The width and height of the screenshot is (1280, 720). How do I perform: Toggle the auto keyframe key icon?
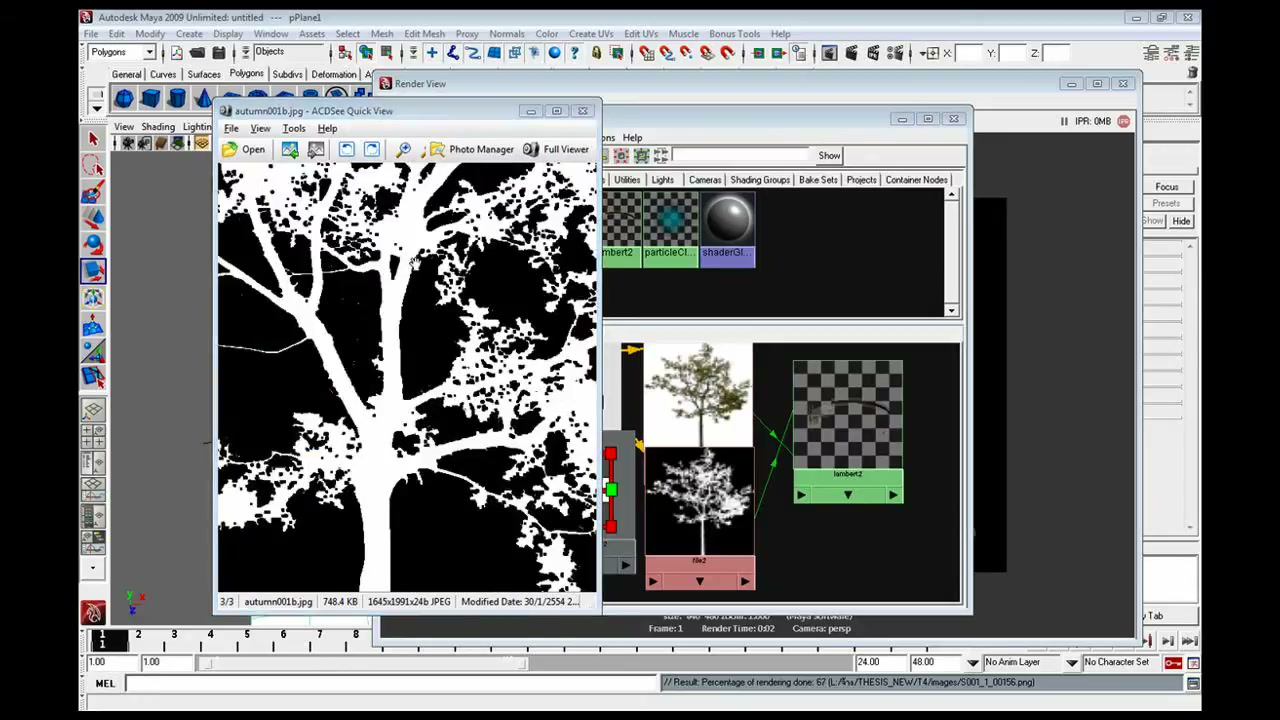tap(1174, 662)
